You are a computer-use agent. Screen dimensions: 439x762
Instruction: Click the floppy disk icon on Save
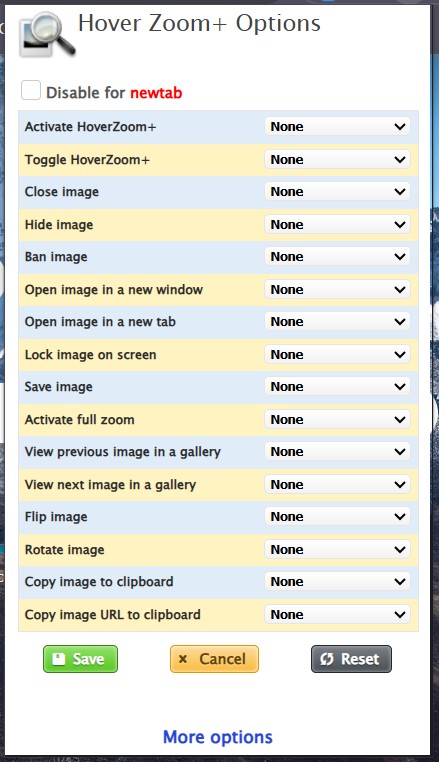point(59,659)
